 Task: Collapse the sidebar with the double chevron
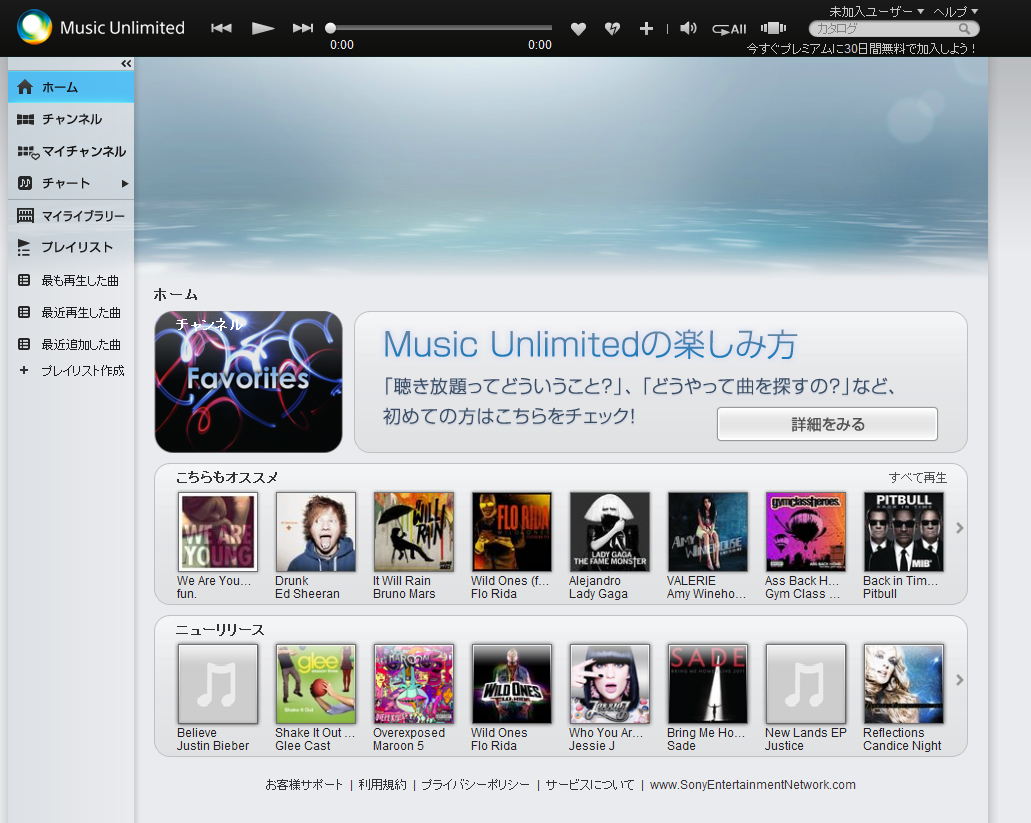pyautogui.click(x=126, y=64)
